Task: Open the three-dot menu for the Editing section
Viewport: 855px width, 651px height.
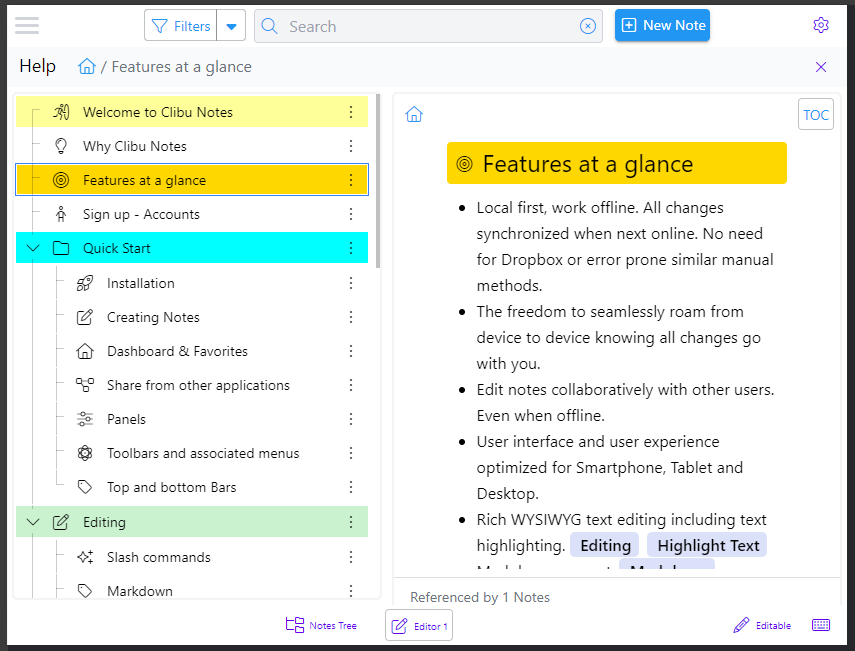Action: tap(351, 522)
